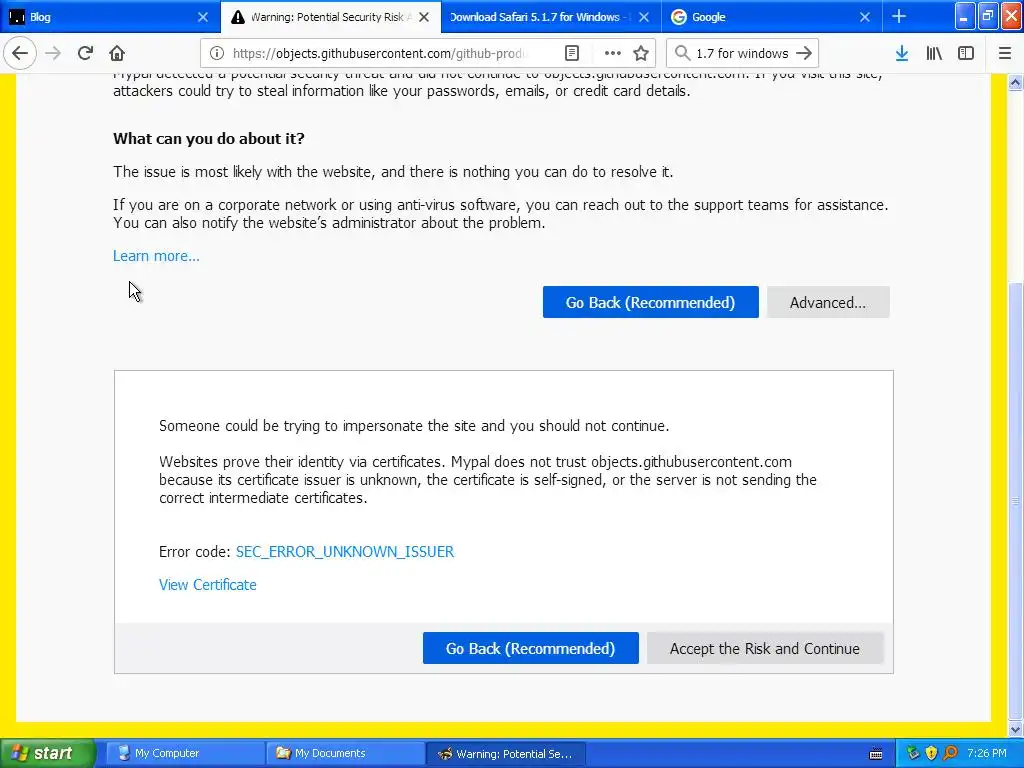The image size is (1024, 768).
Task: Open the page actions three-dots menu
Action: point(613,54)
